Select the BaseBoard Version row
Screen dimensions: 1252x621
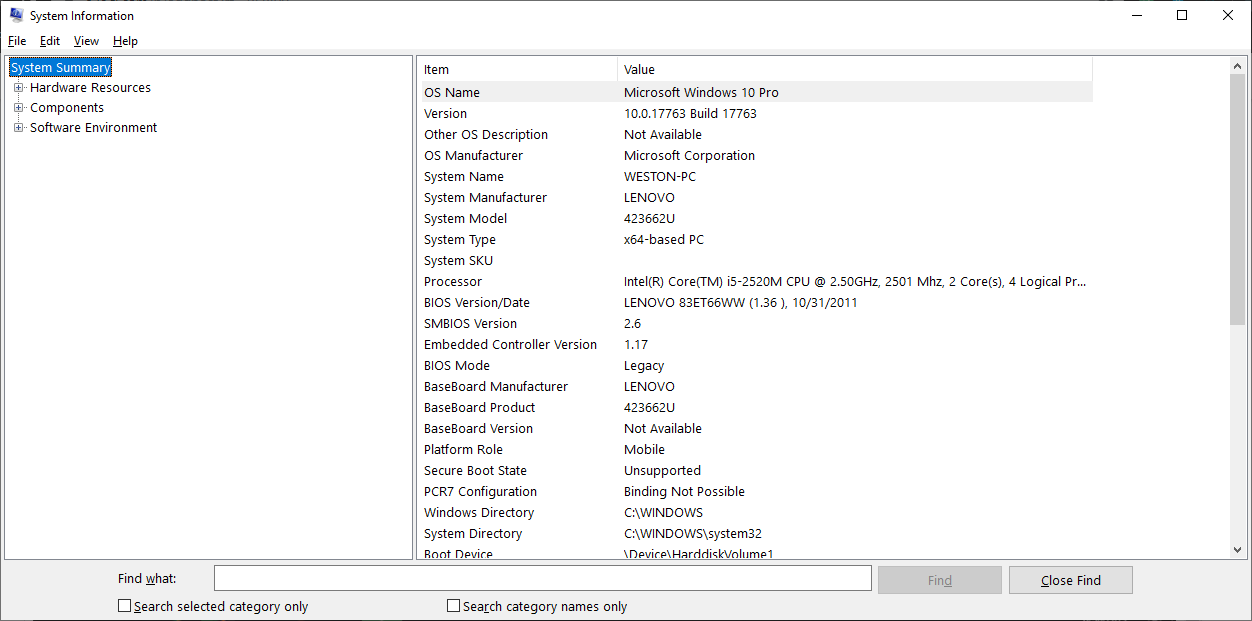click(x=755, y=428)
